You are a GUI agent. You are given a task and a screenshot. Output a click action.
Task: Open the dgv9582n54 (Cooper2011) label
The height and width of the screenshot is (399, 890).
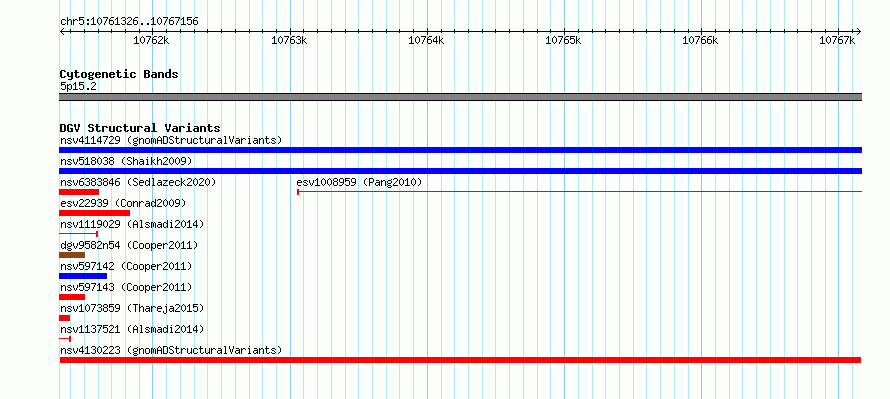click(129, 245)
